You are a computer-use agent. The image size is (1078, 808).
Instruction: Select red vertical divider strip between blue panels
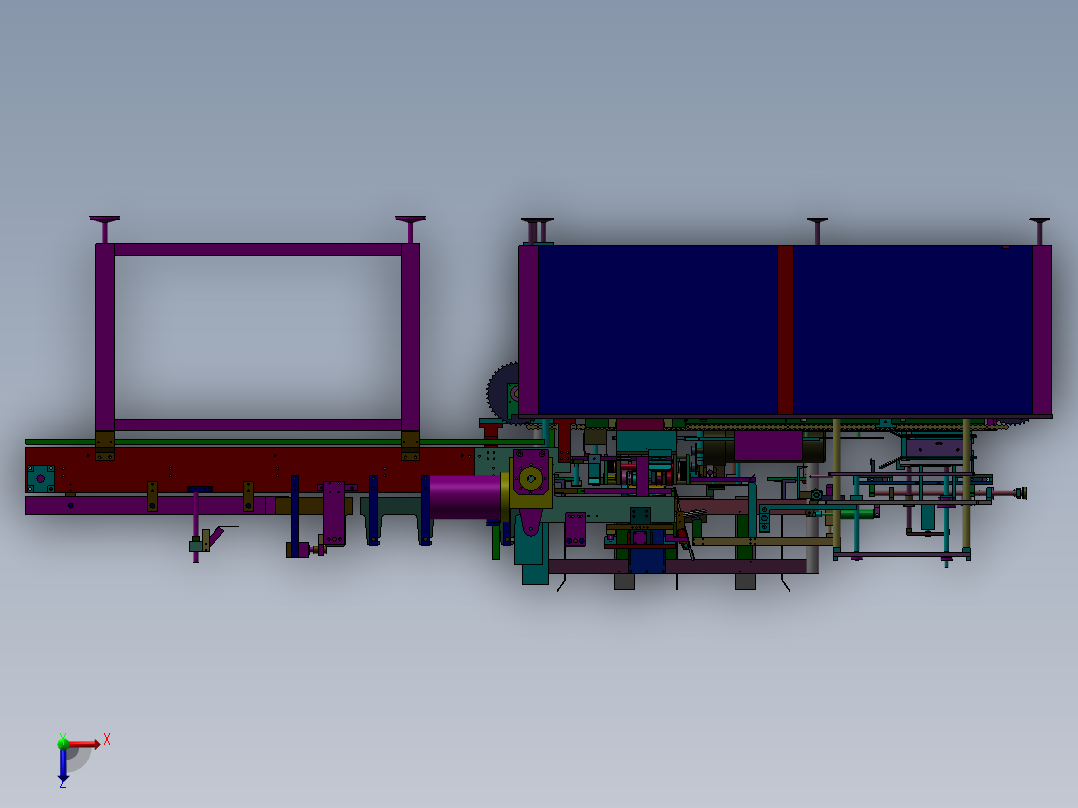pos(786,330)
